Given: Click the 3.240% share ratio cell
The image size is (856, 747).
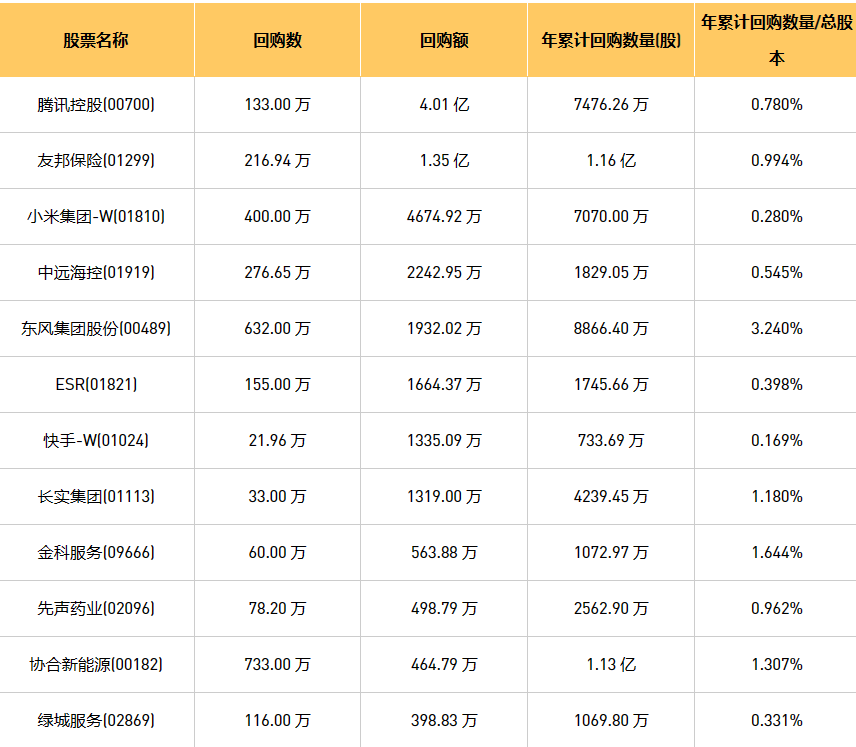Looking at the screenshot, I should pos(776,329).
